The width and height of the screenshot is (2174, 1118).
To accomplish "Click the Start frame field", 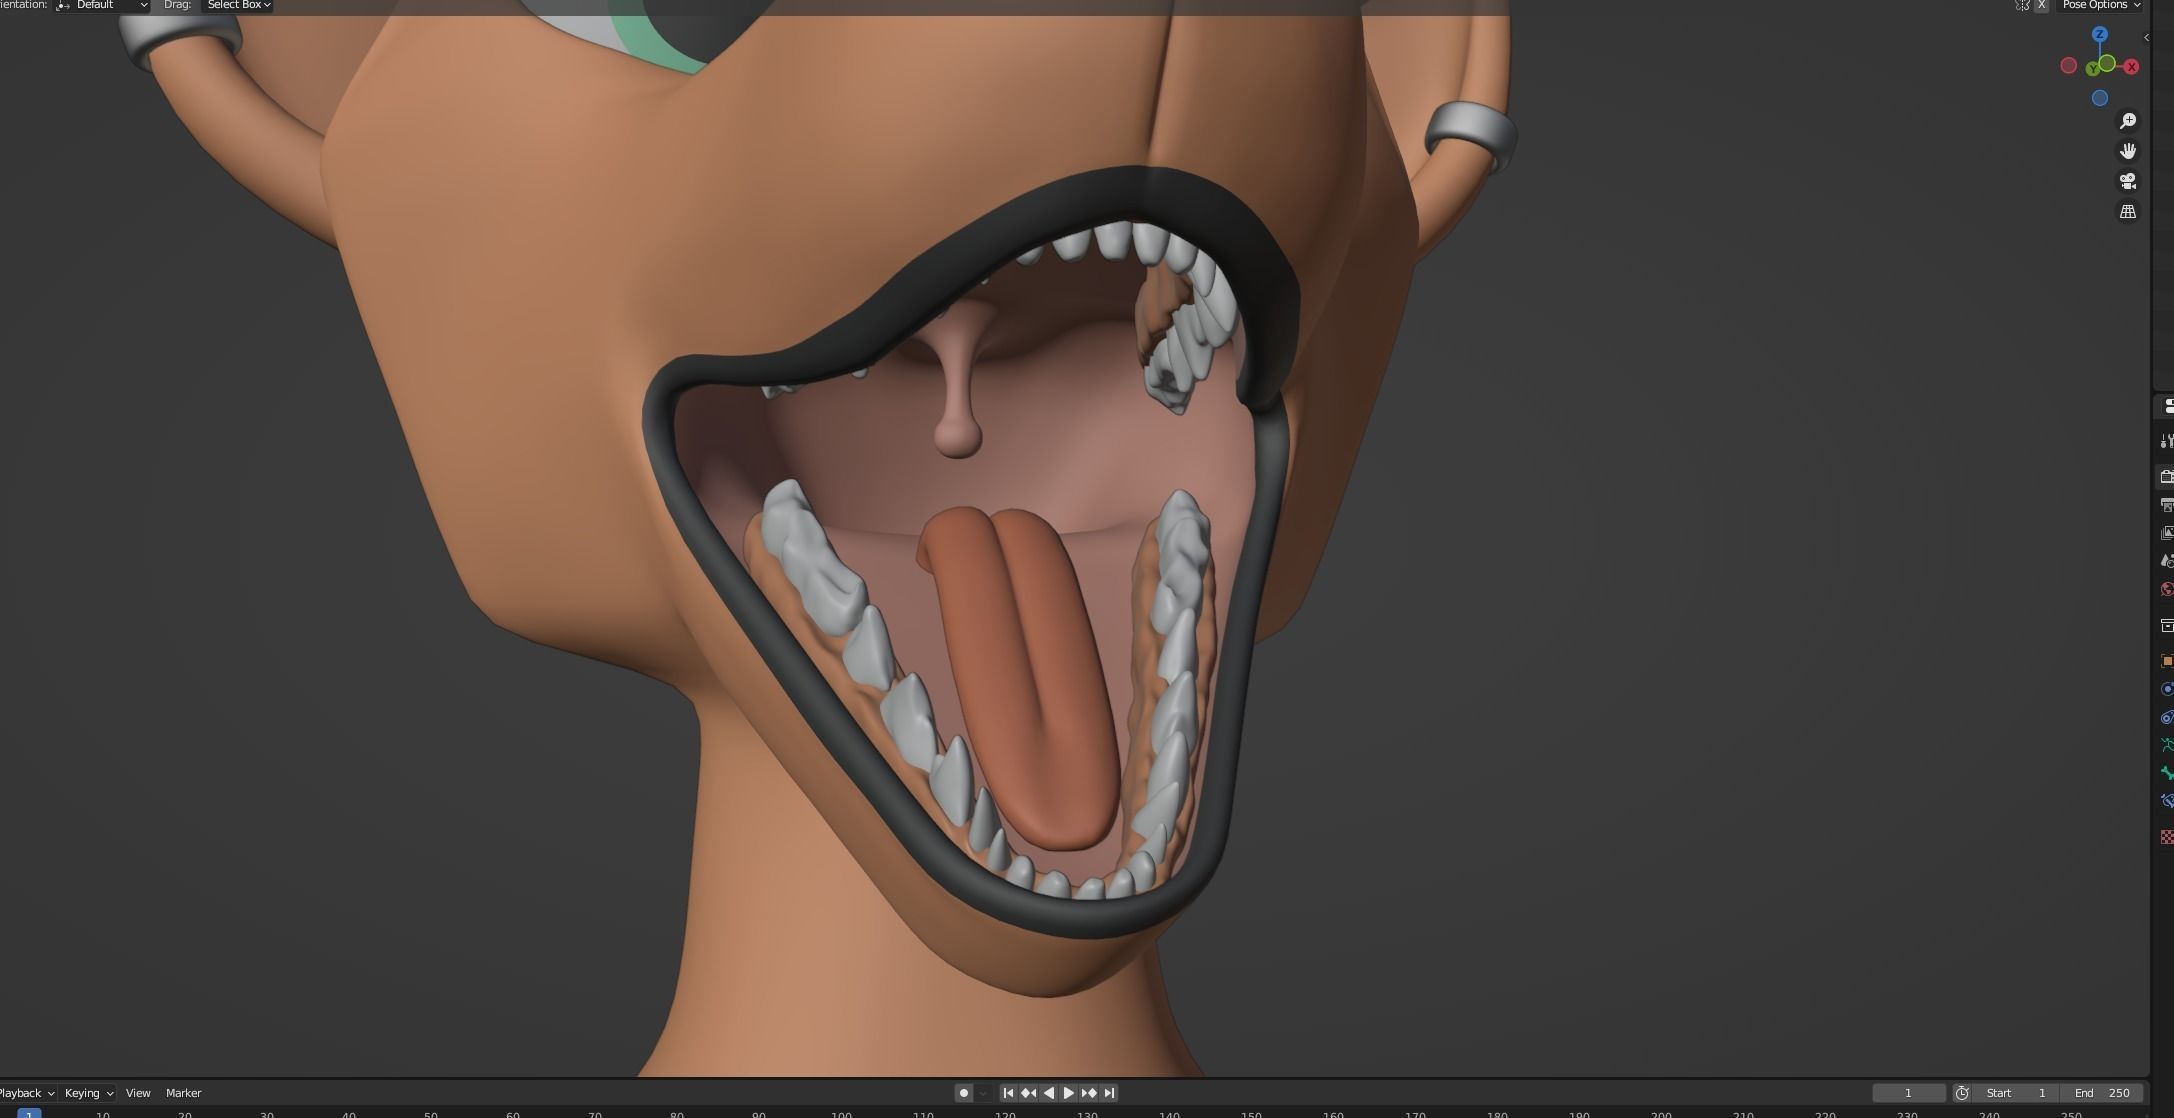I will pyautogui.click(x=2016, y=1093).
